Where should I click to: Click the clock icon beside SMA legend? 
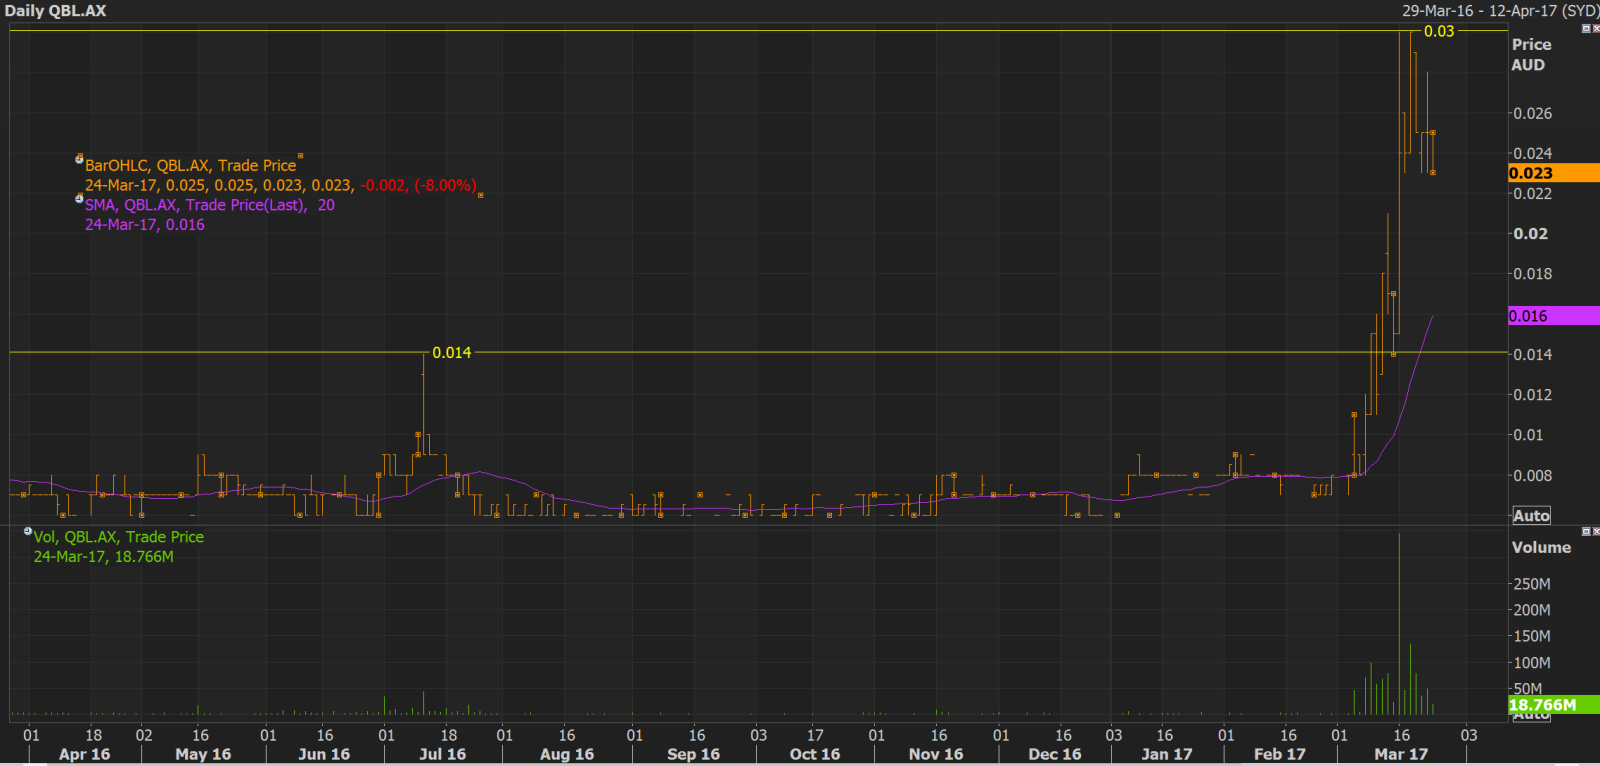pyautogui.click(x=79, y=198)
